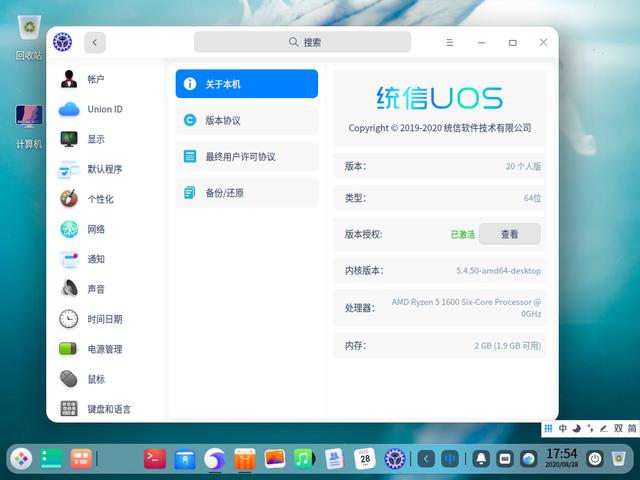Click the AMD Ryzen 5 1600 processor text

pyautogui.click(x=466, y=308)
